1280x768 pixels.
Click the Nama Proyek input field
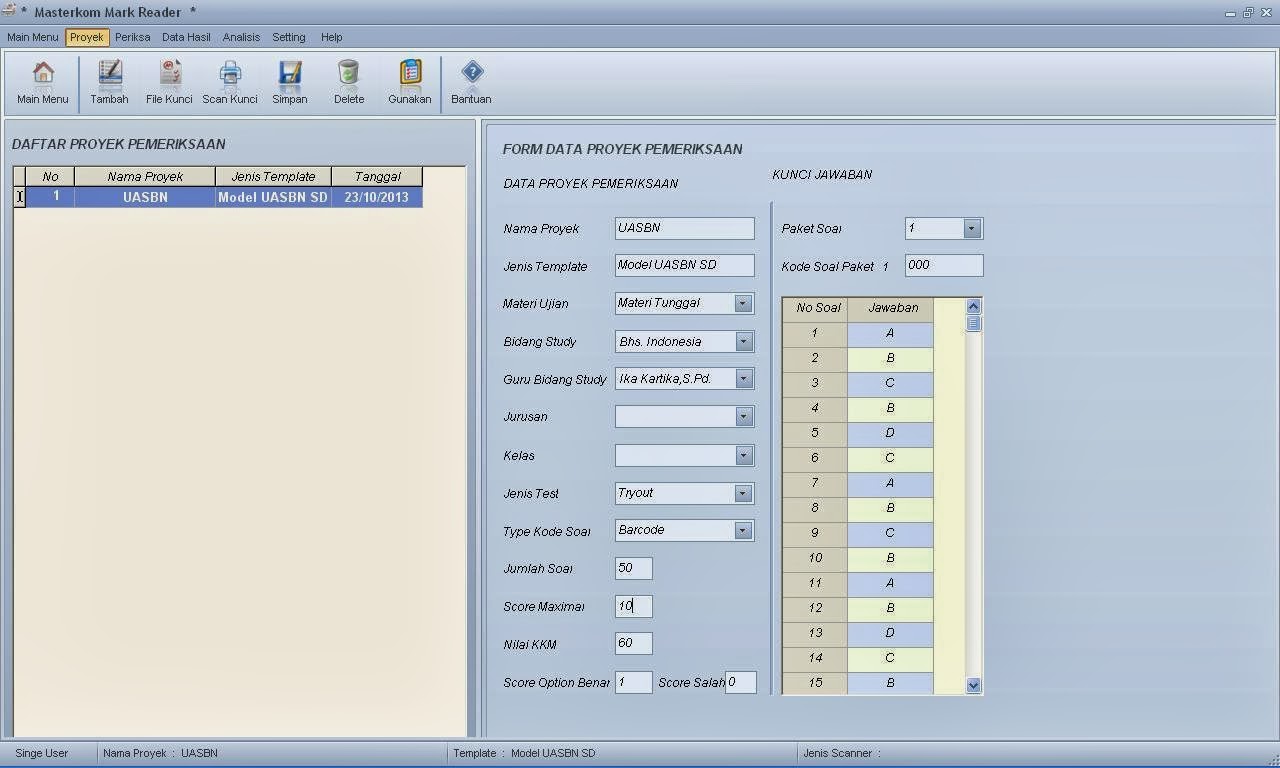click(685, 228)
